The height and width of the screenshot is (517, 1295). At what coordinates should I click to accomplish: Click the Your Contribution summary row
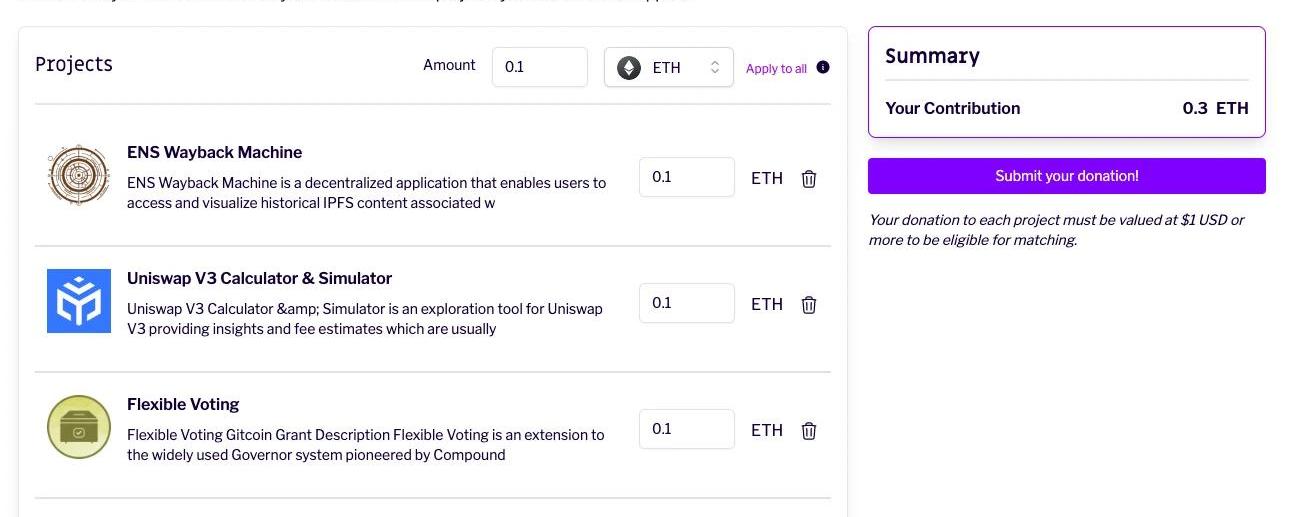click(1066, 108)
